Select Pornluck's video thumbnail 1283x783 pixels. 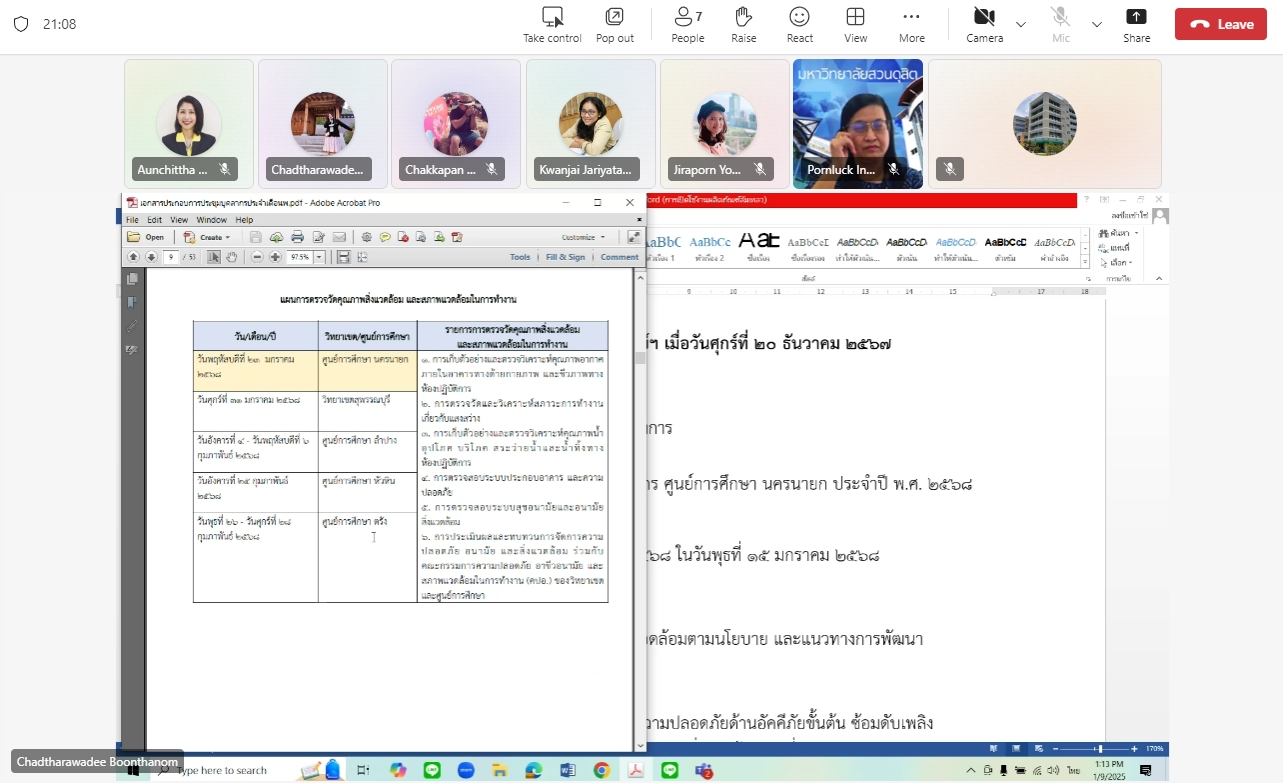click(x=857, y=123)
